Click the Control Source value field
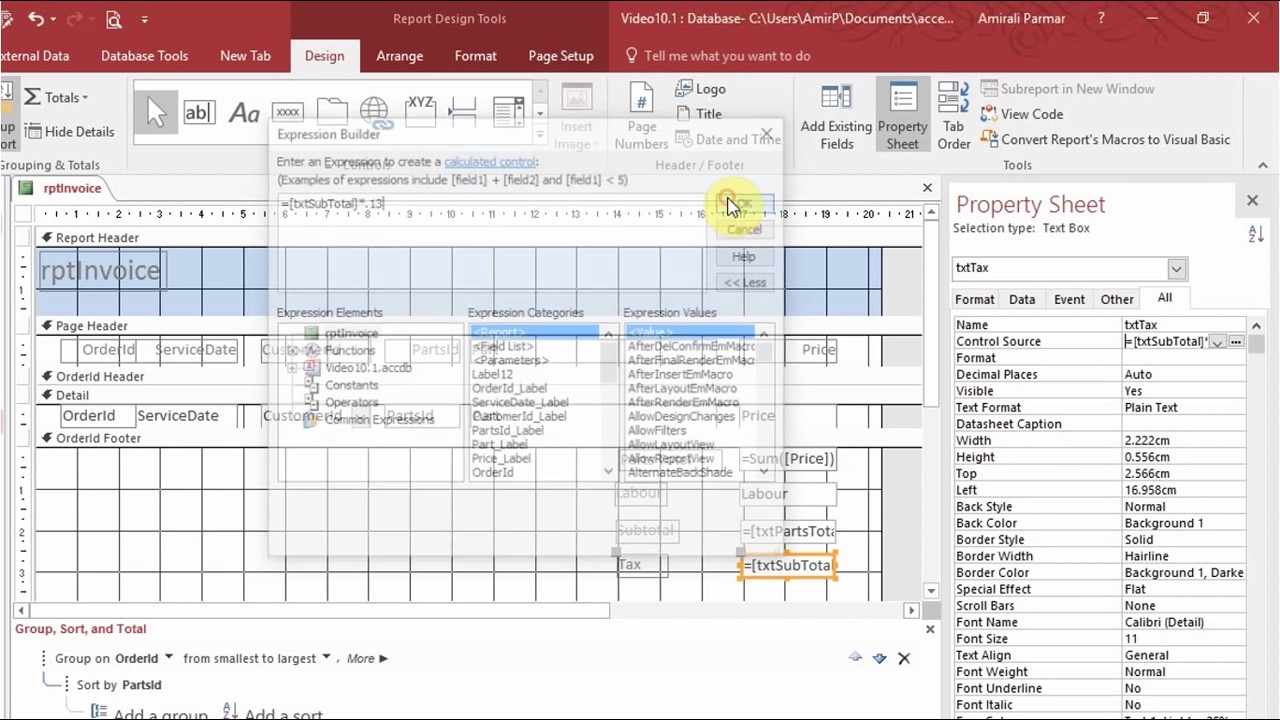This screenshot has height=720, width=1280. pyautogui.click(x=1165, y=342)
